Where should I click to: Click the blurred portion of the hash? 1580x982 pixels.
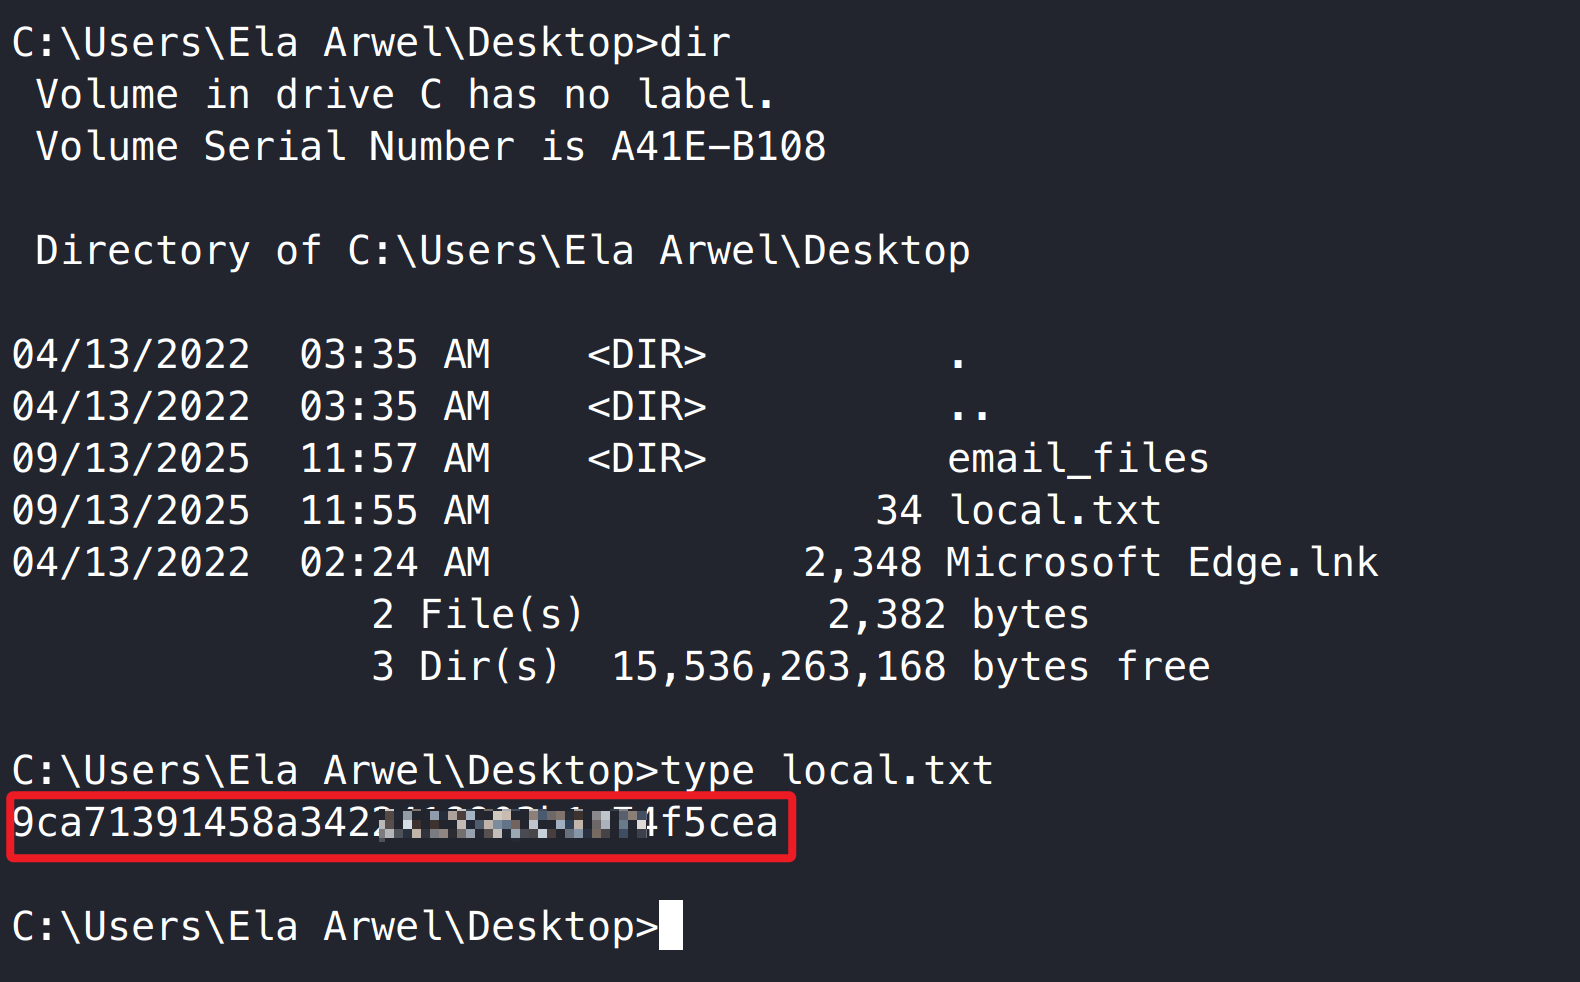pos(510,824)
